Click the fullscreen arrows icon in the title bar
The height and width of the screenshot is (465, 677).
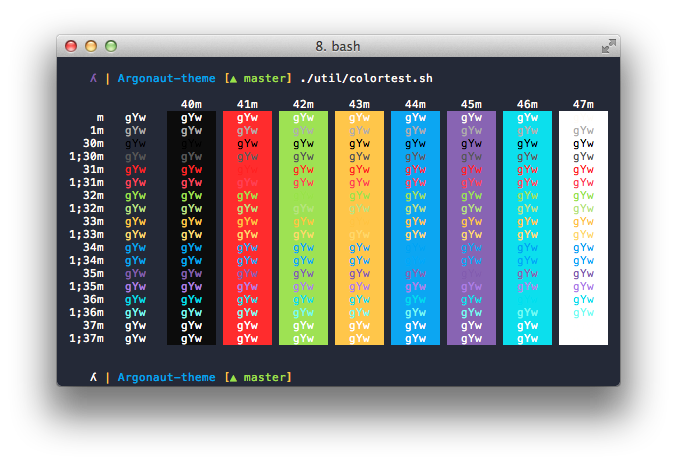click(x=609, y=46)
